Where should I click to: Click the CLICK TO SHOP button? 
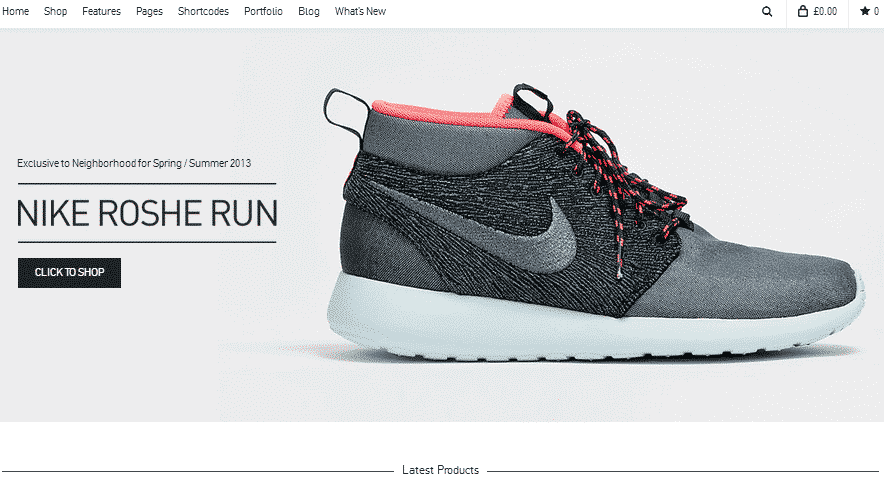click(69, 273)
